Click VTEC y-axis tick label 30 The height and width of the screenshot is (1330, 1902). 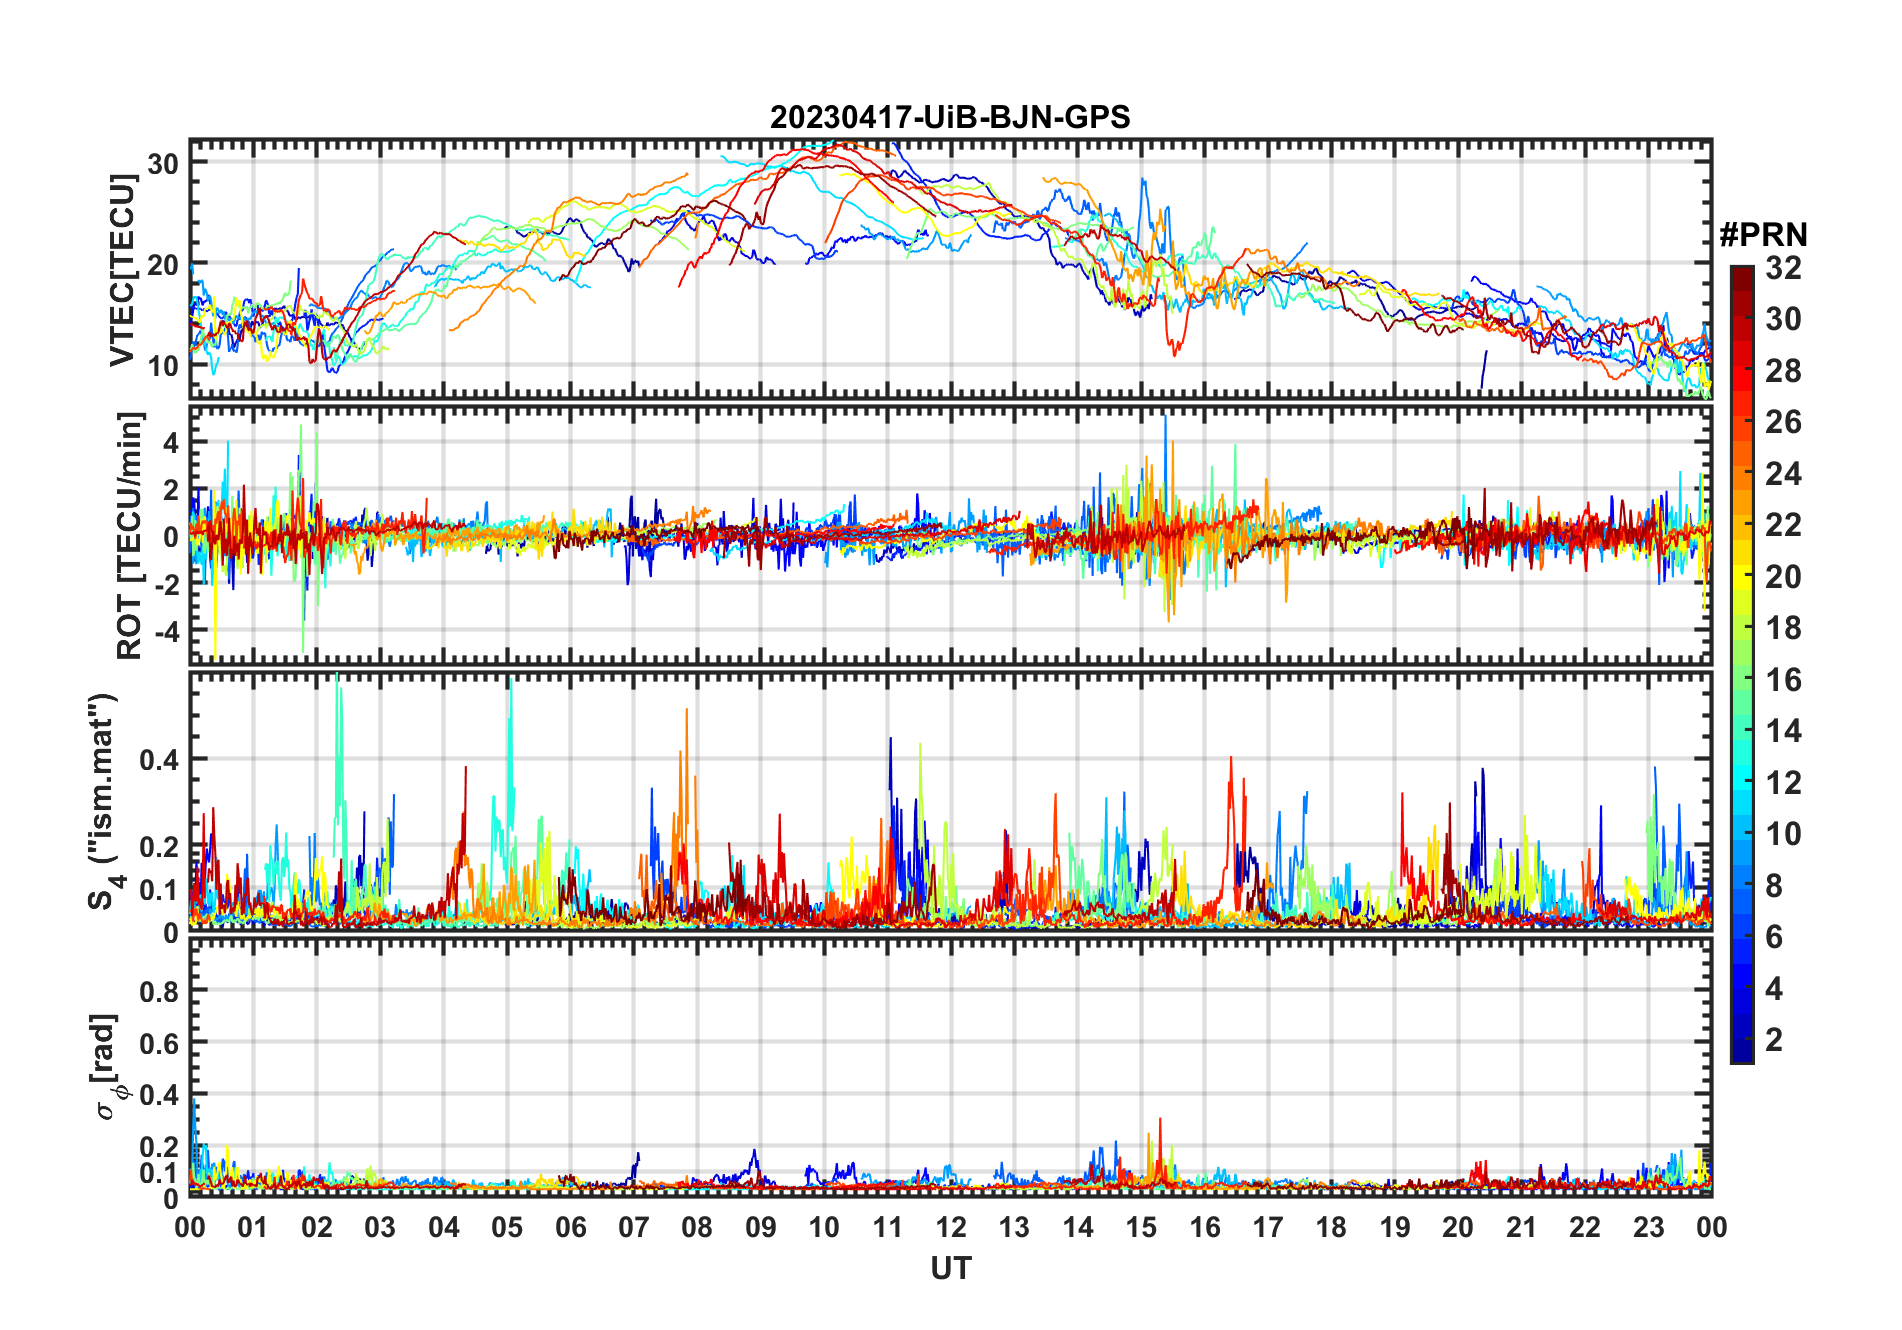tap(163, 164)
